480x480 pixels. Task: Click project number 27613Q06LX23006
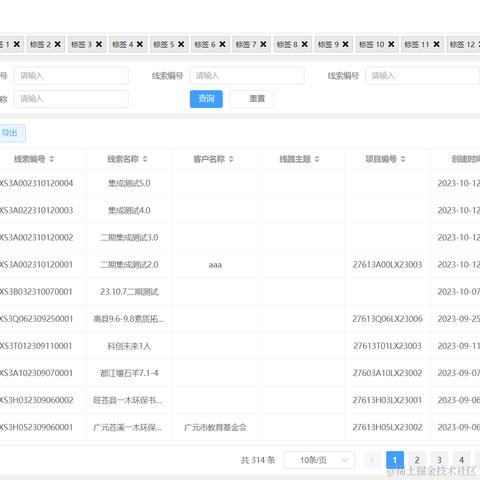pos(387,319)
